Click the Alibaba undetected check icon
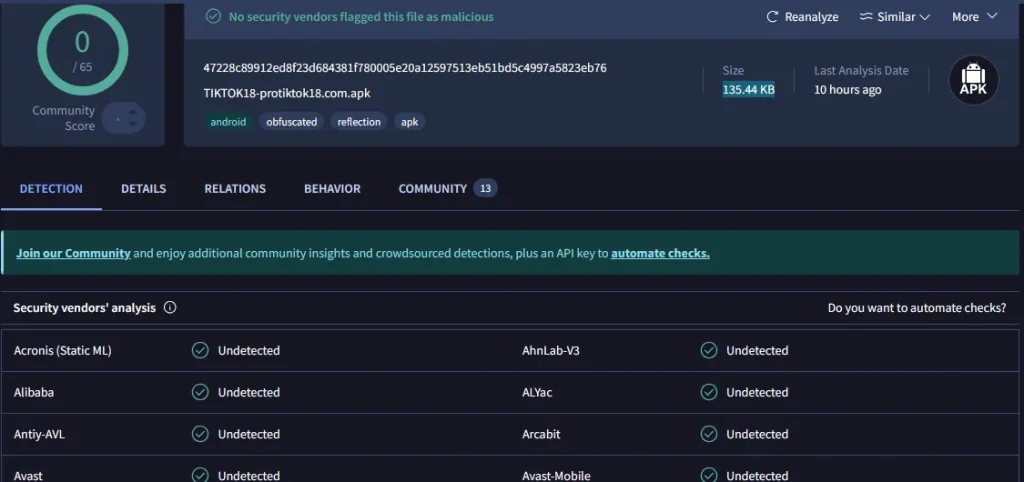The height and width of the screenshot is (482, 1024). pos(200,393)
